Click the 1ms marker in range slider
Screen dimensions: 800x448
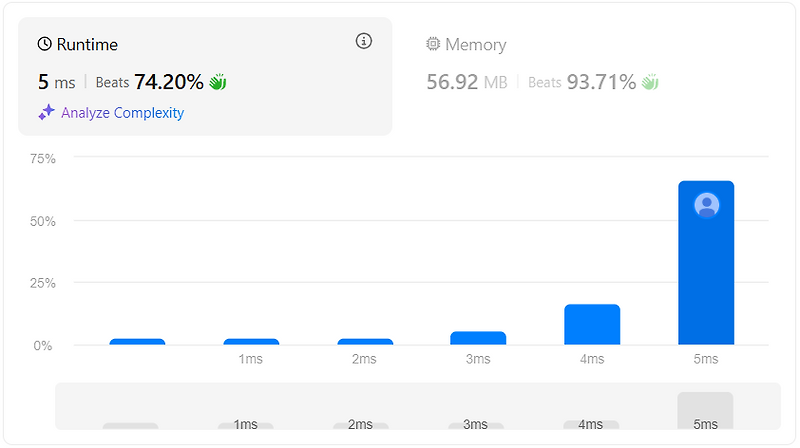click(x=245, y=426)
